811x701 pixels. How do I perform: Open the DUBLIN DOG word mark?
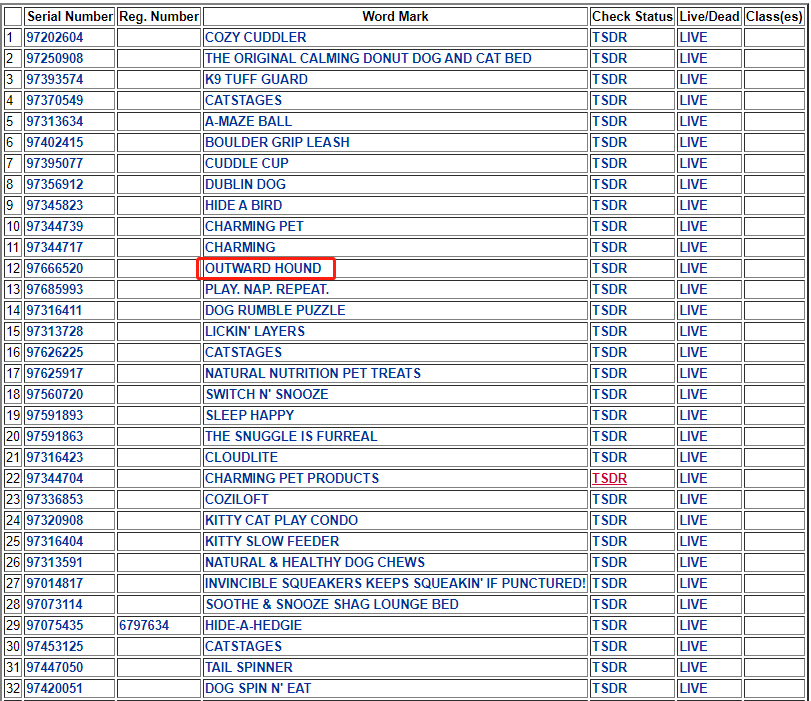tap(245, 185)
